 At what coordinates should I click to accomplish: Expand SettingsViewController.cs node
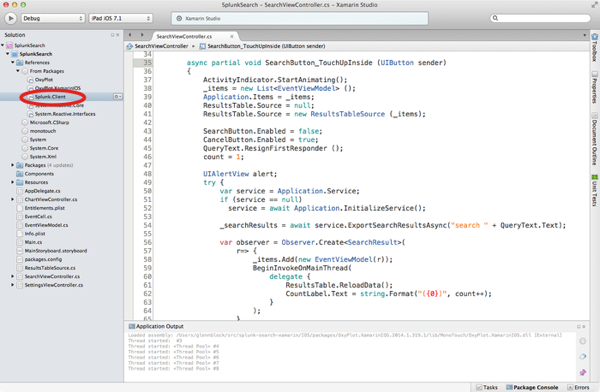(13, 285)
